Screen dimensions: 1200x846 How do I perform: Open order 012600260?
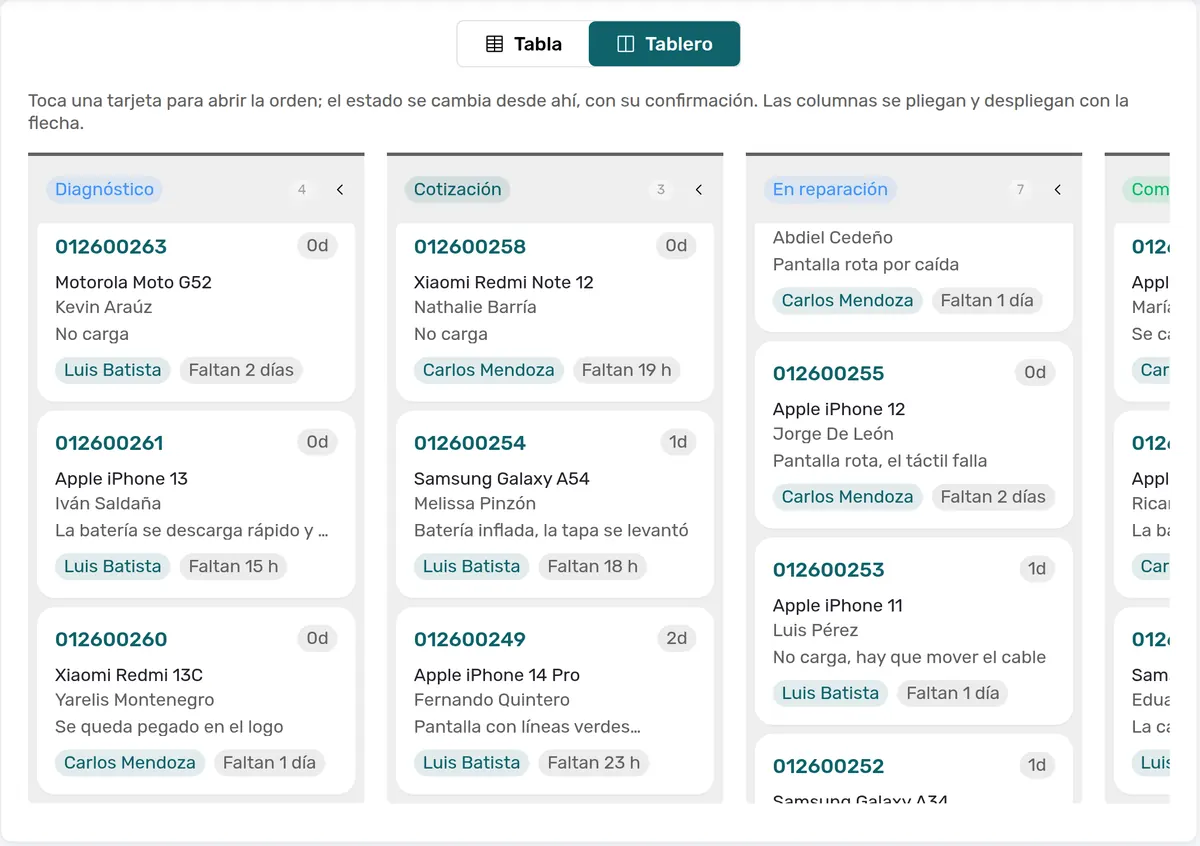[x=111, y=639]
